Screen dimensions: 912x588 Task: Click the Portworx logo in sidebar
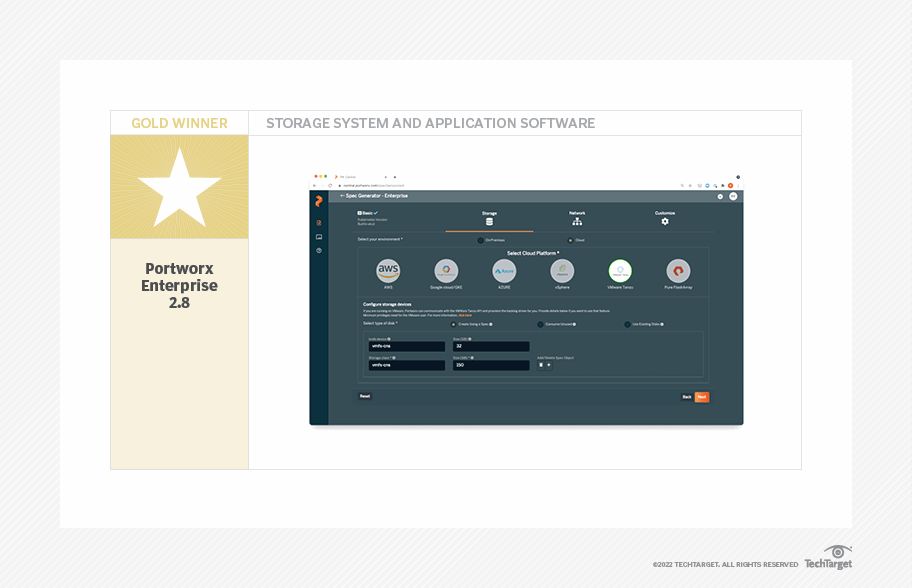319,202
